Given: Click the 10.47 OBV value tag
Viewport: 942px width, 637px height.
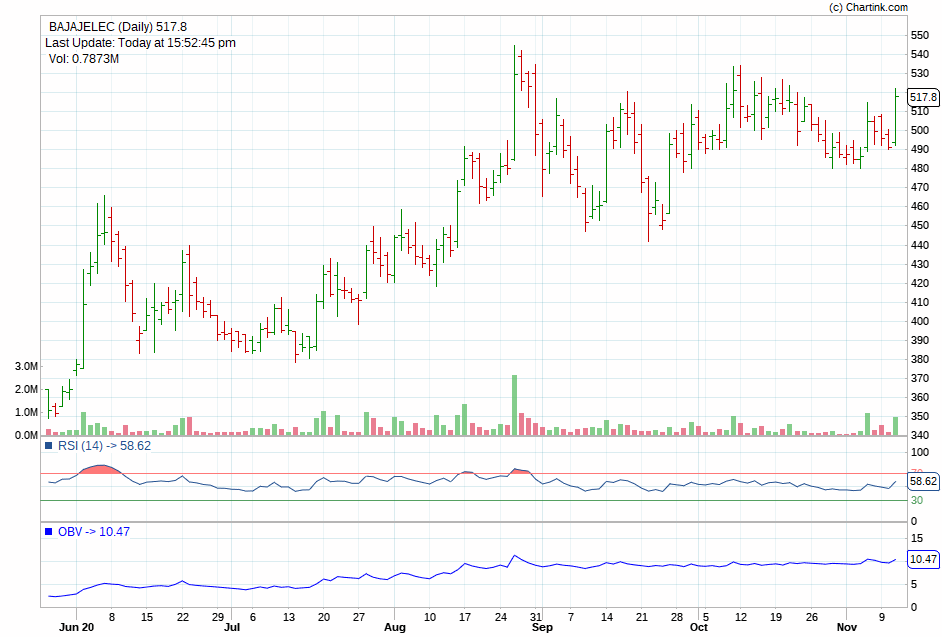Looking at the screenshot, I should [923, 559].
